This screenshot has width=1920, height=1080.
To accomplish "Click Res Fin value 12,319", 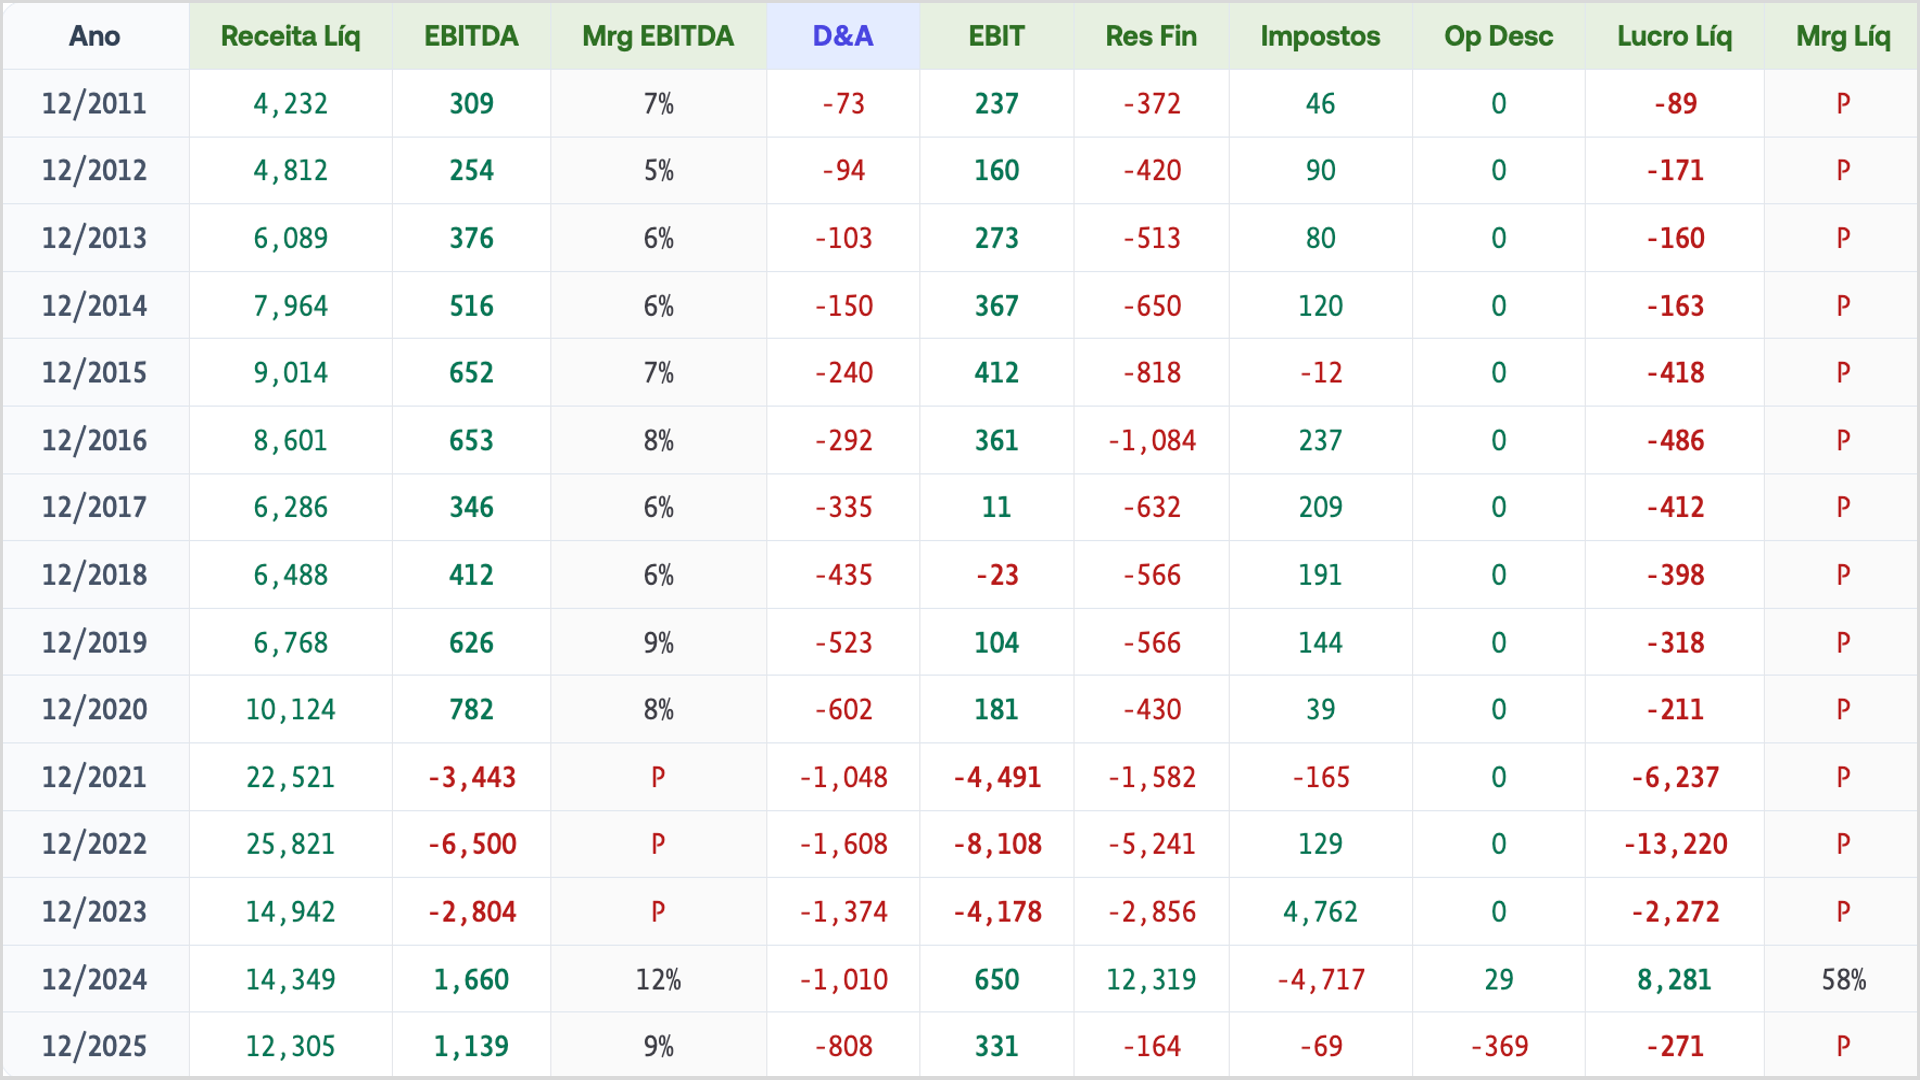I will (x=1151, y=979).
